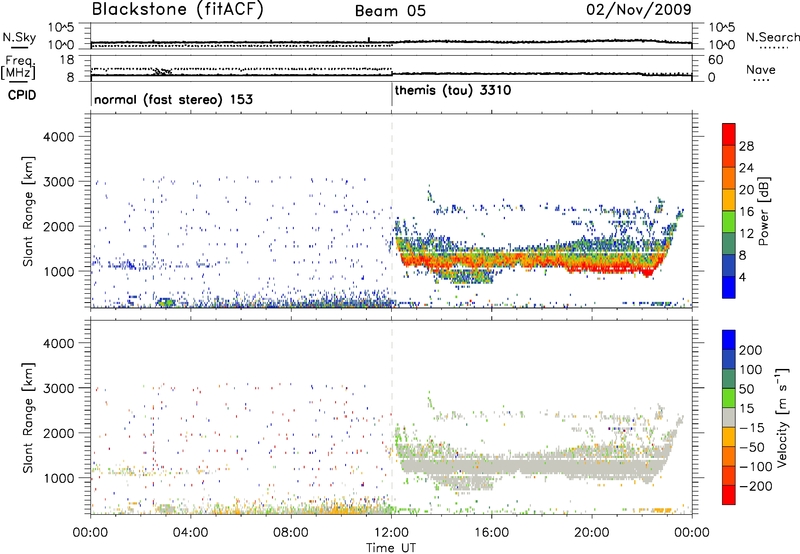Click the date 02/Nov/2009
This screenshot has height=554, width=800.
point(639,9)
